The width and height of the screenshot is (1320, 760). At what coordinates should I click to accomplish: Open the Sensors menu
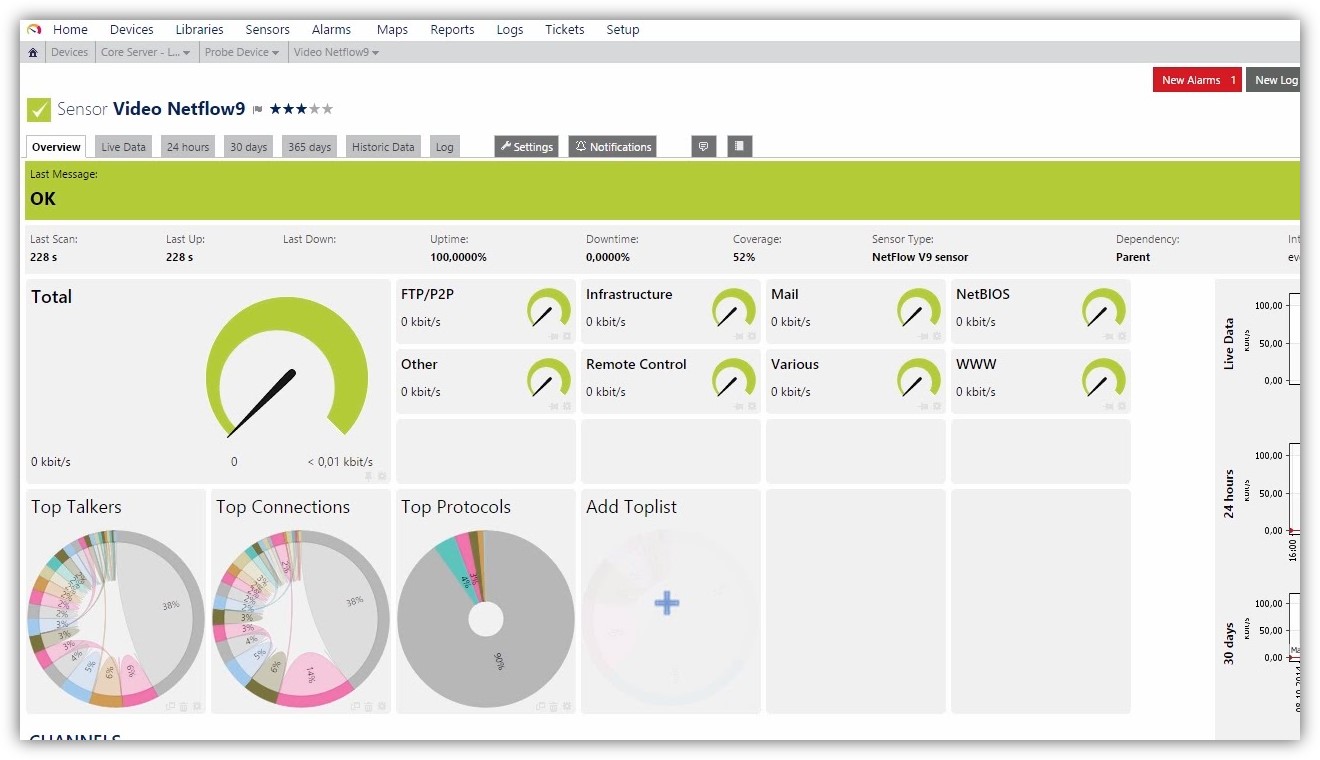(x=267, y=30)
